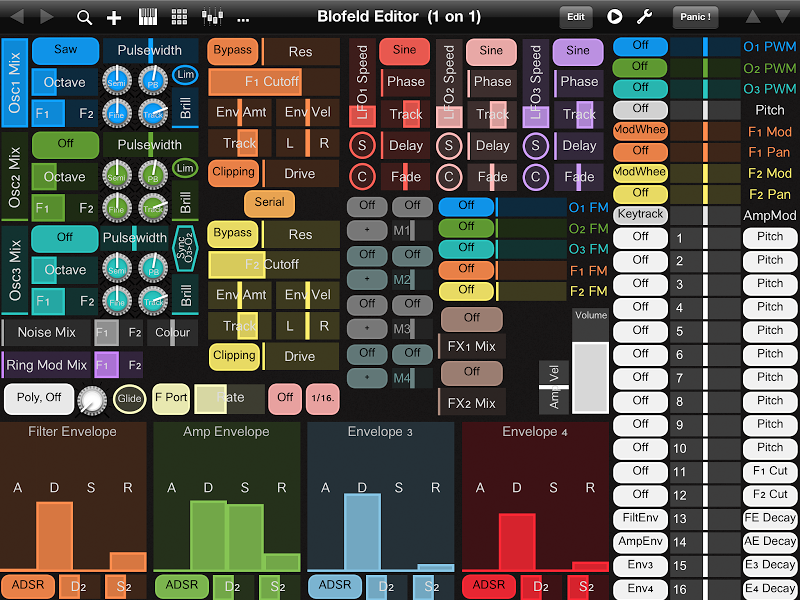Select the Filter Envelope ADSR mode button

(27, 586)
